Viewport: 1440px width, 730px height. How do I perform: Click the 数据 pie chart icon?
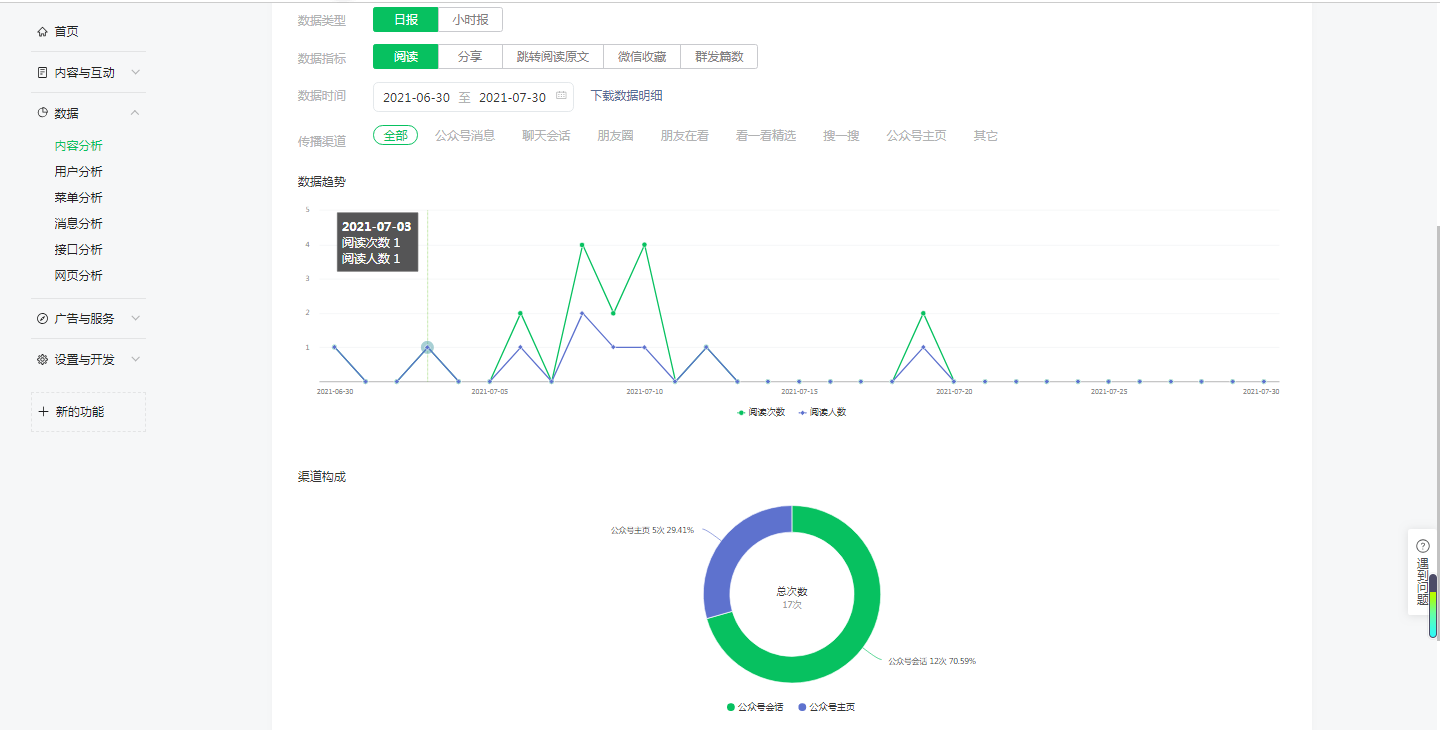42,113
